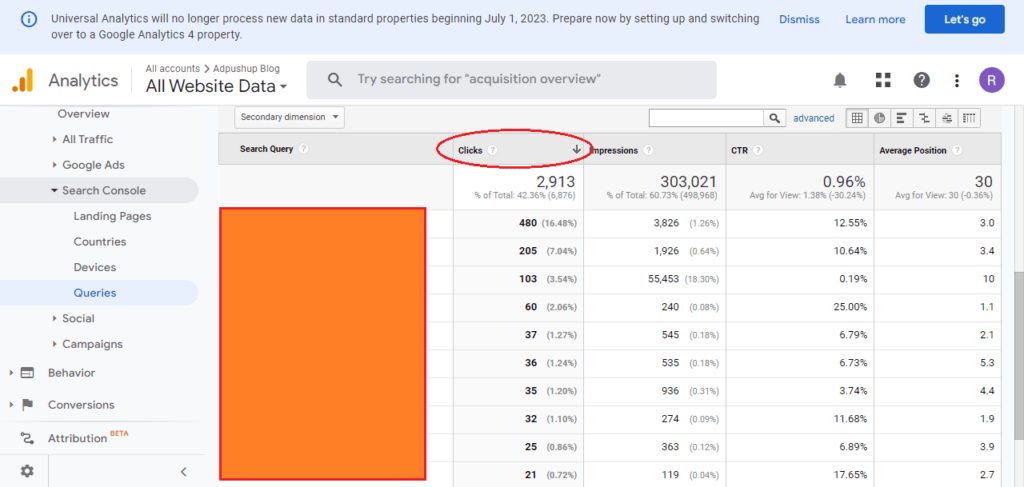The height and width of the screenshot is (487, 1024).
Task: Open the notifications bell
Action: [x=840, y=80]
